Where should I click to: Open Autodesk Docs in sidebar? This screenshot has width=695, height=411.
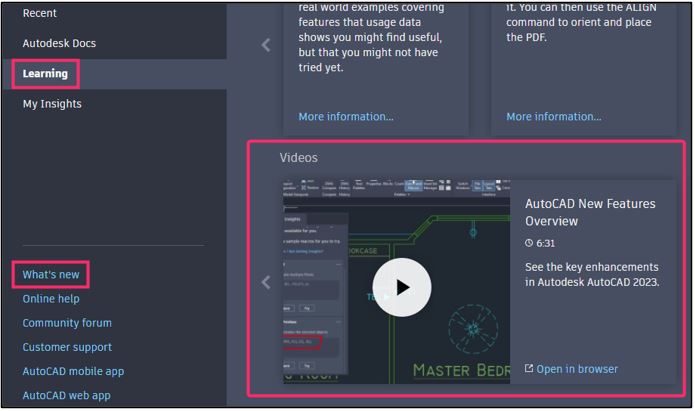coord(59,43)
